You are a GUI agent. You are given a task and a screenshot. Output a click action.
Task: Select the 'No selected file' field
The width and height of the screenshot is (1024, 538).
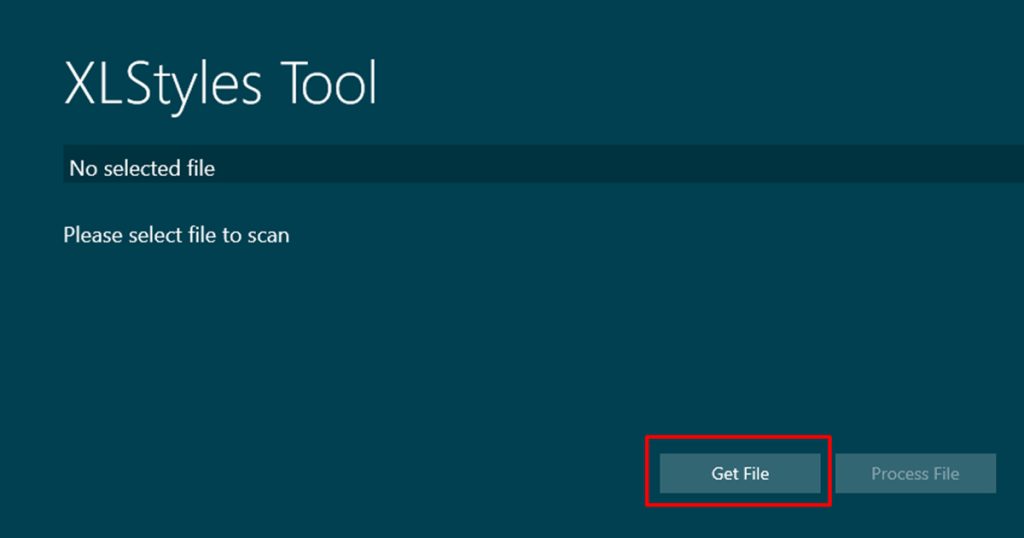(543, 164)
